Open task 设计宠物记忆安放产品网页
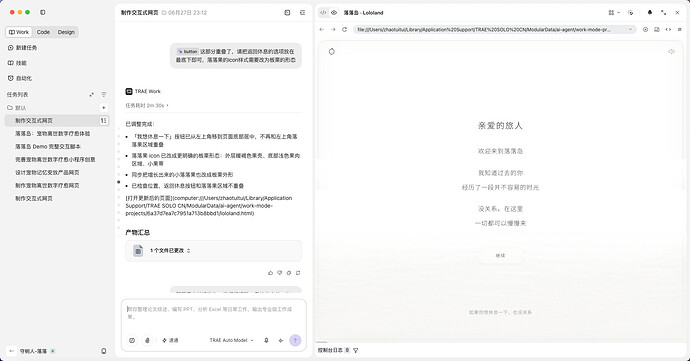 coord(47,173)
